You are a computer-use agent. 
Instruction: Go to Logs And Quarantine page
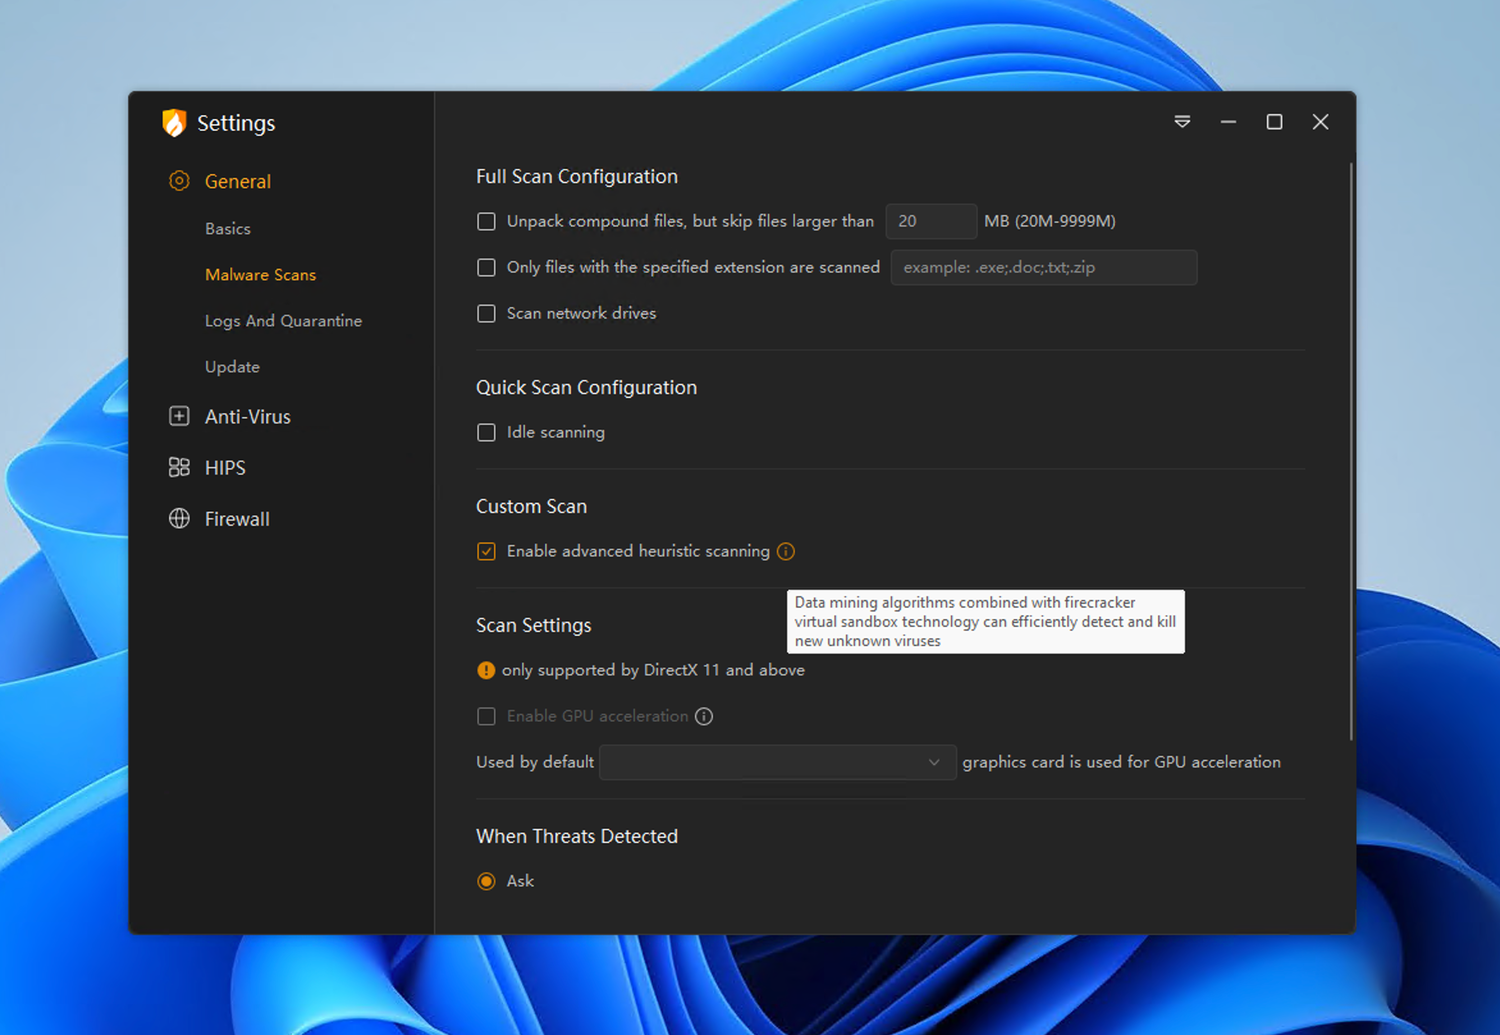point(283,321)
